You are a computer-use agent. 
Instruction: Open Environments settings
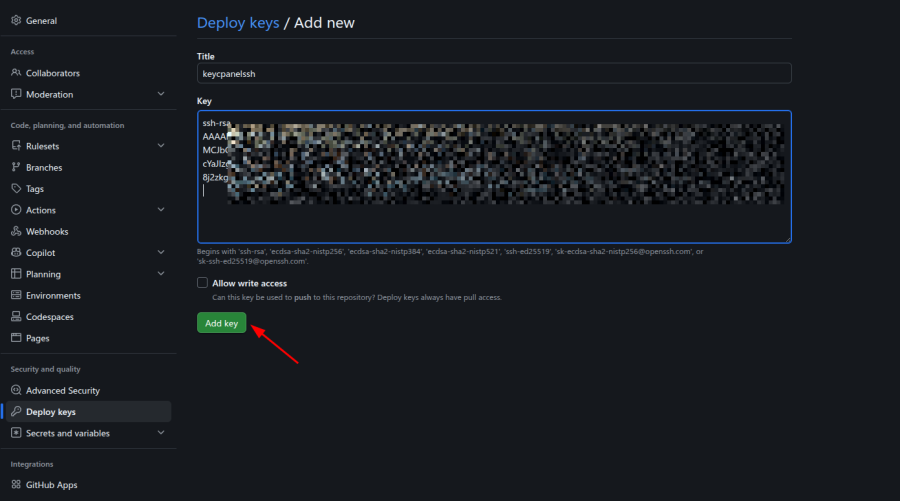88,295
